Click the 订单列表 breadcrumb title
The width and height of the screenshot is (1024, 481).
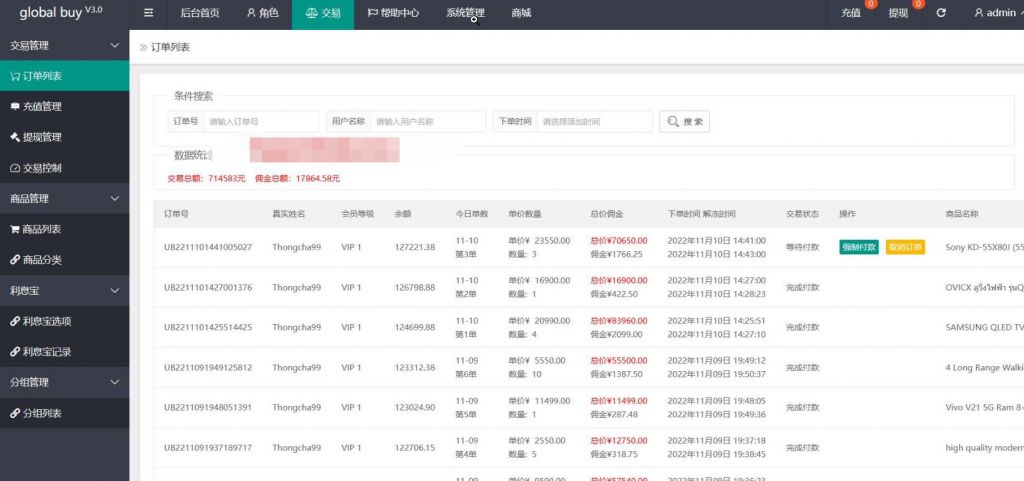170,48
